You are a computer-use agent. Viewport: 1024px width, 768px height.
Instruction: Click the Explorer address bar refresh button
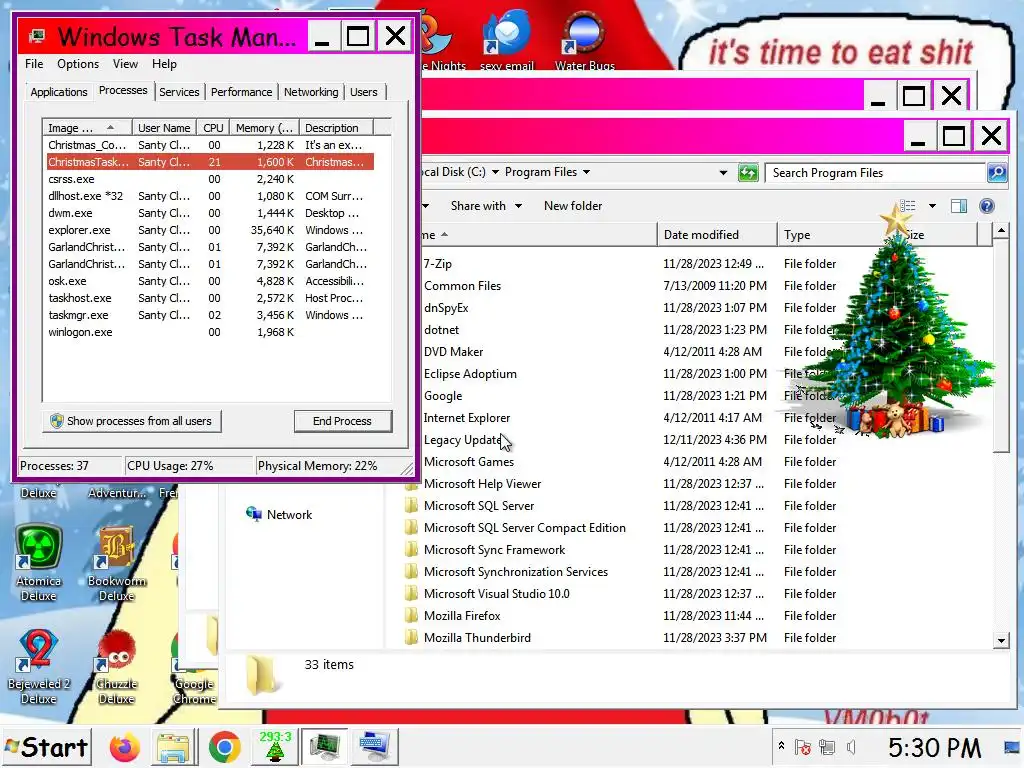748,173
